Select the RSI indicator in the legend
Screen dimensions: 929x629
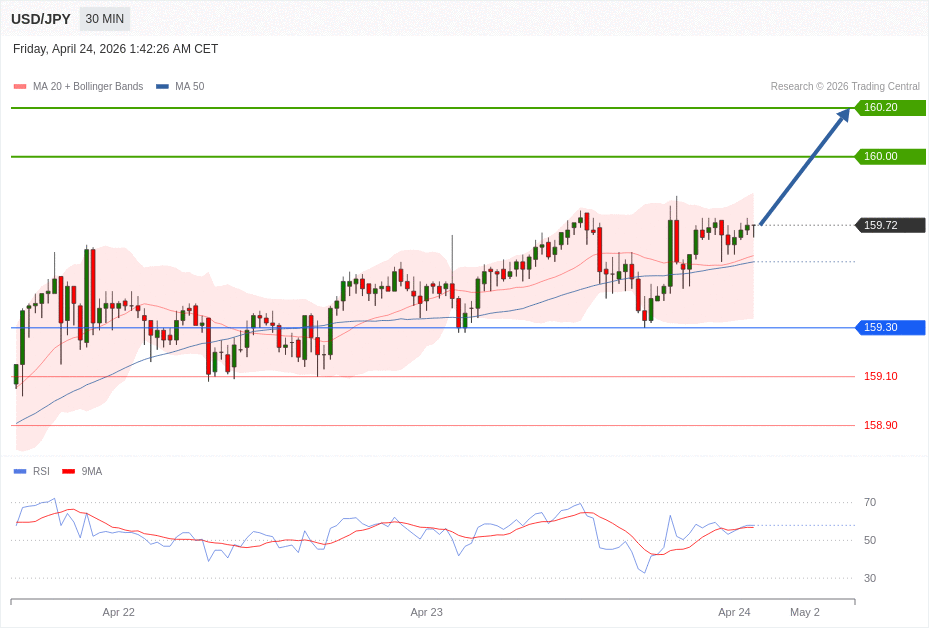41,471
